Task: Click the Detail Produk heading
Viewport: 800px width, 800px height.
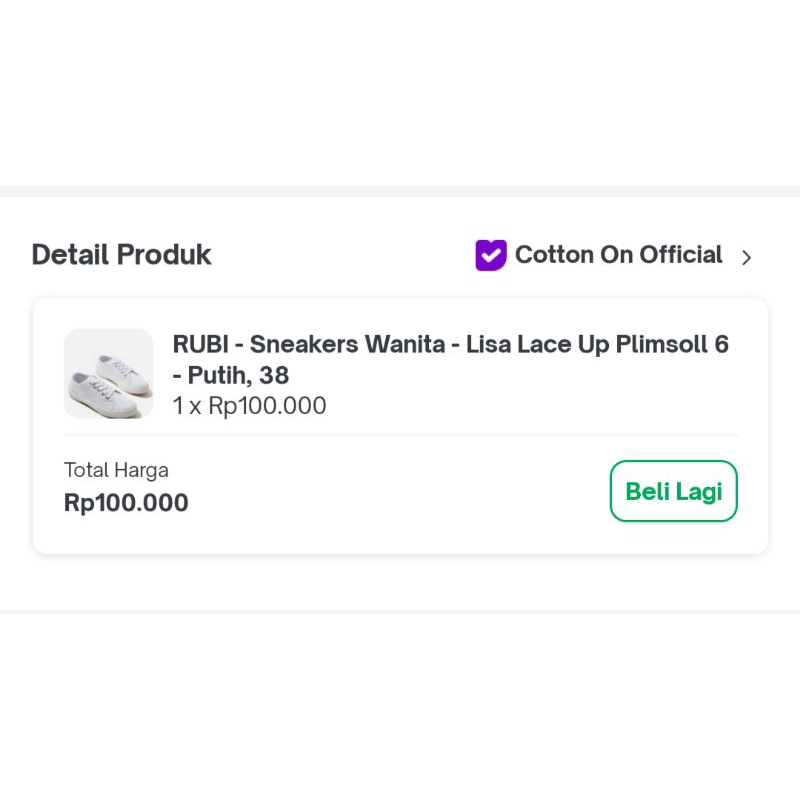Action: tap(120, 255)
